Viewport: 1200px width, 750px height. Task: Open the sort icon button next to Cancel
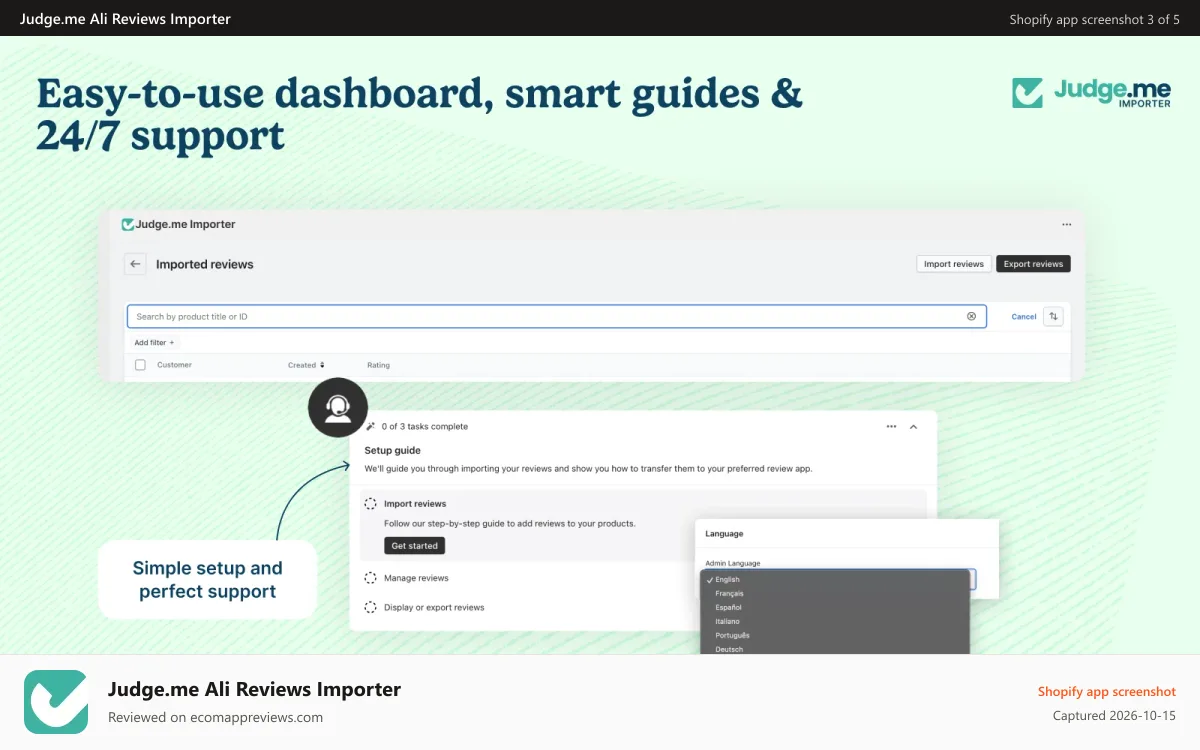(1053, 316)
